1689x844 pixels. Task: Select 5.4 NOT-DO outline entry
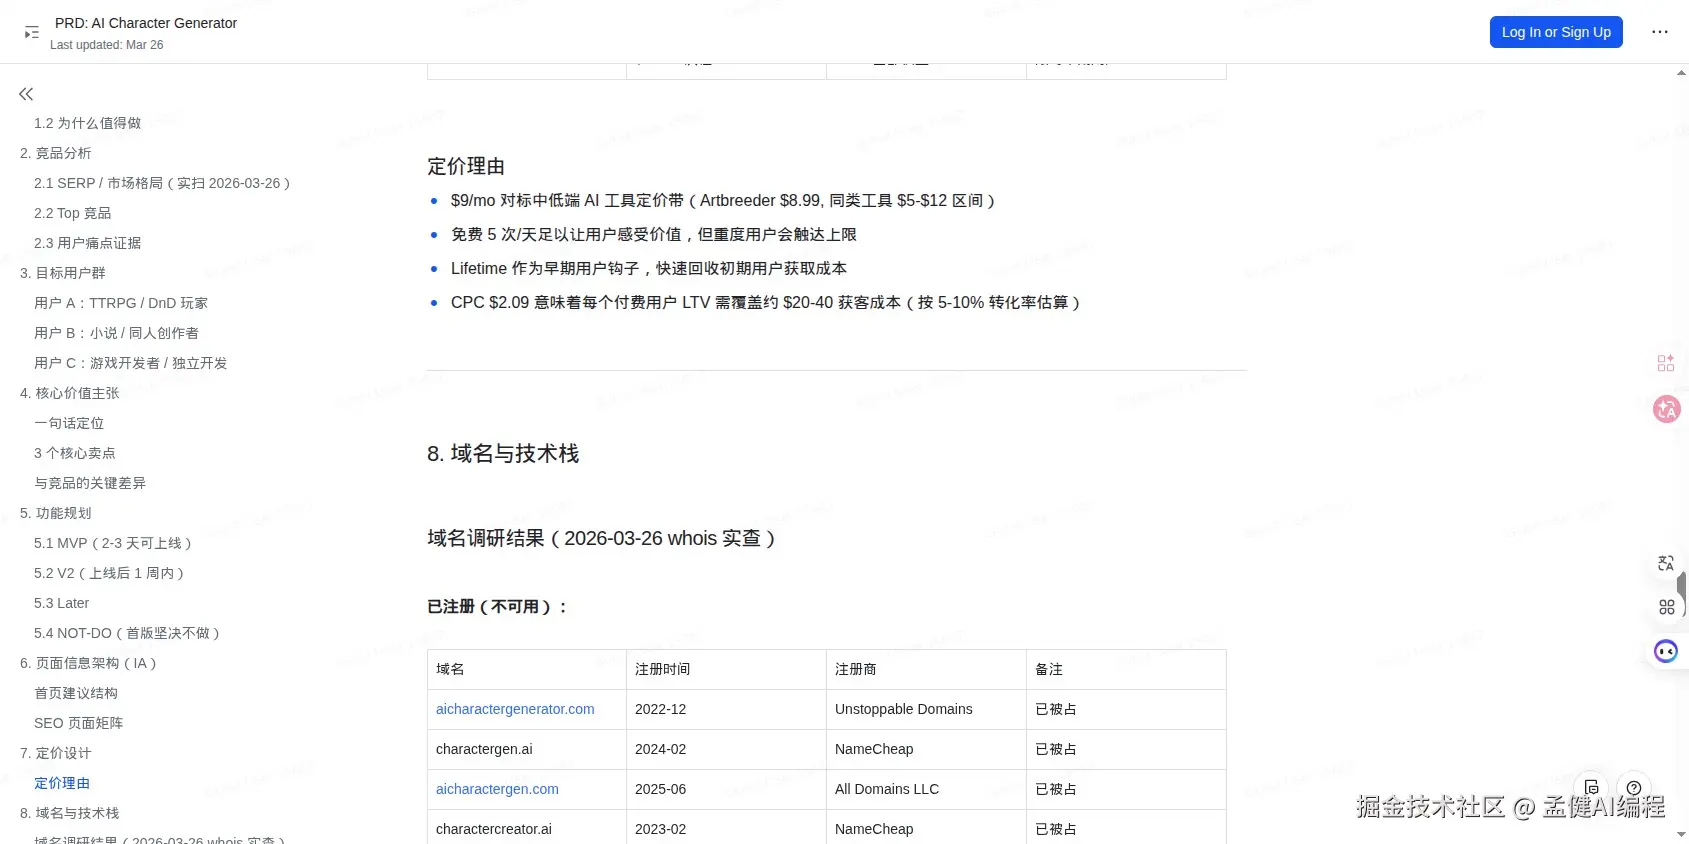pyautogui.click(x=127, y=633)
